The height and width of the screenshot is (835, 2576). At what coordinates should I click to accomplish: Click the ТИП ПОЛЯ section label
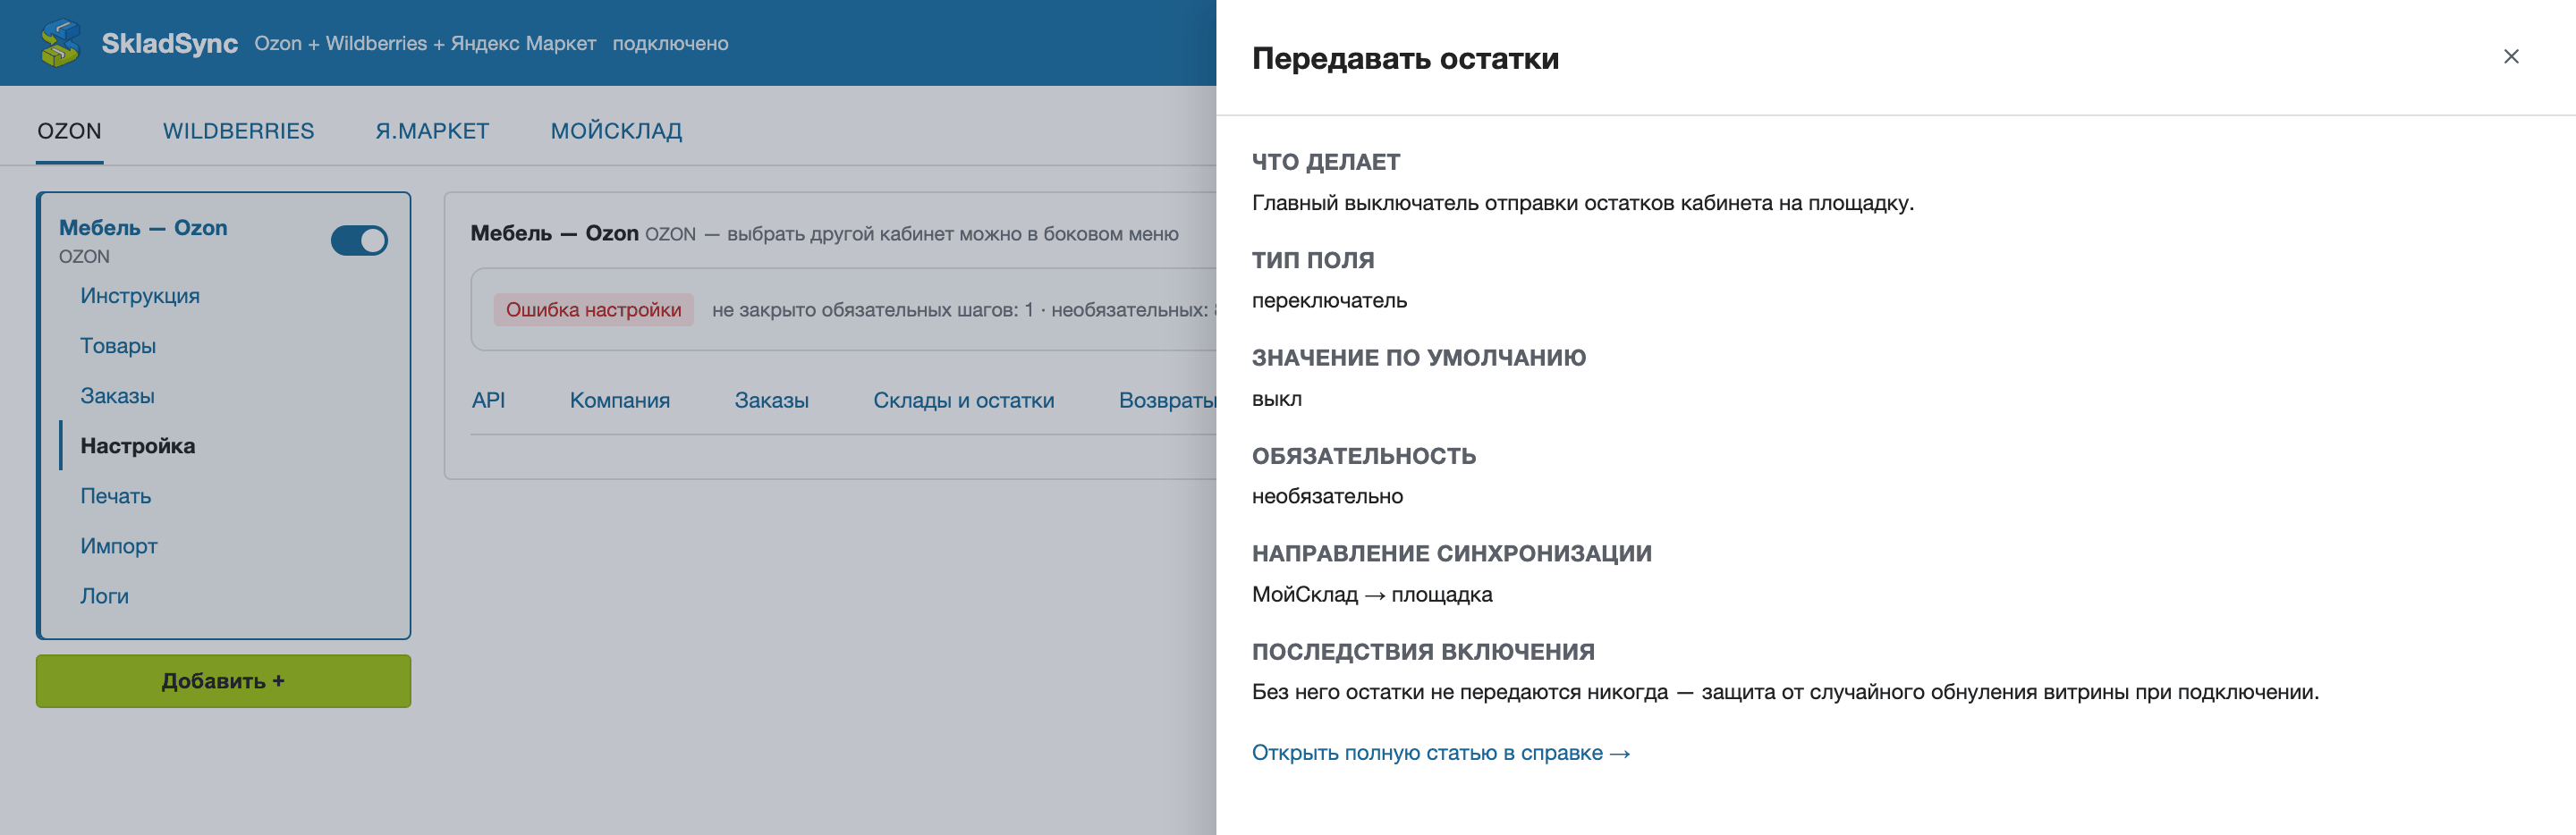coord(1312,260)
